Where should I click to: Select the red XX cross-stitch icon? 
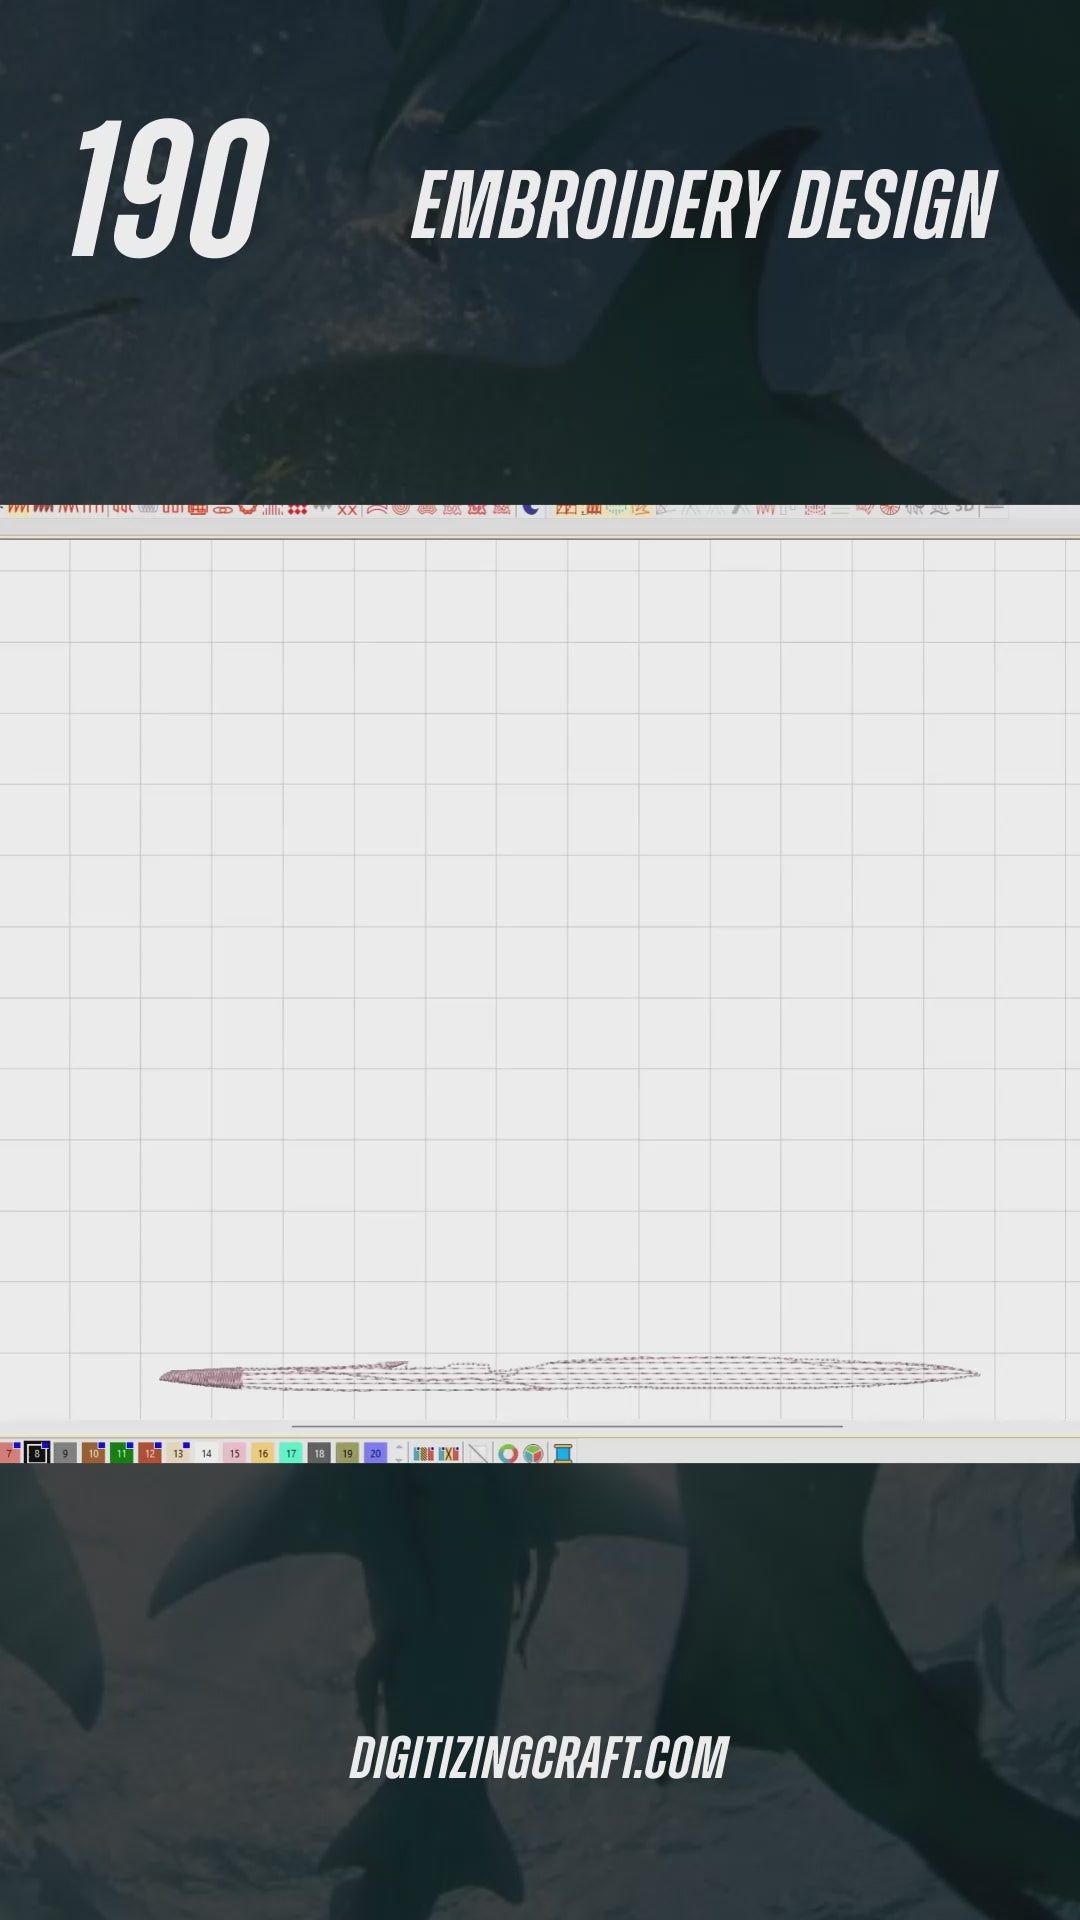tap(347, 510)
